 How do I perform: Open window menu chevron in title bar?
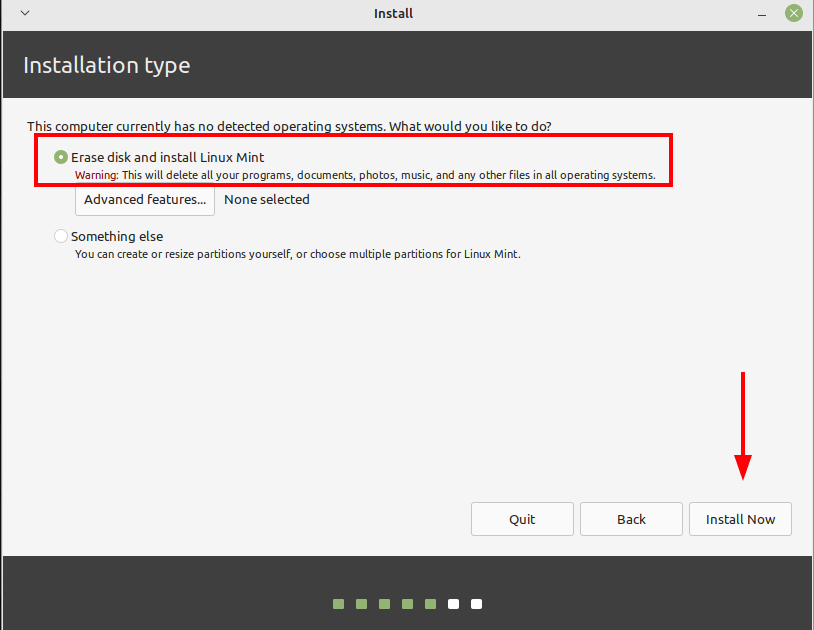[x=25, y=13]
